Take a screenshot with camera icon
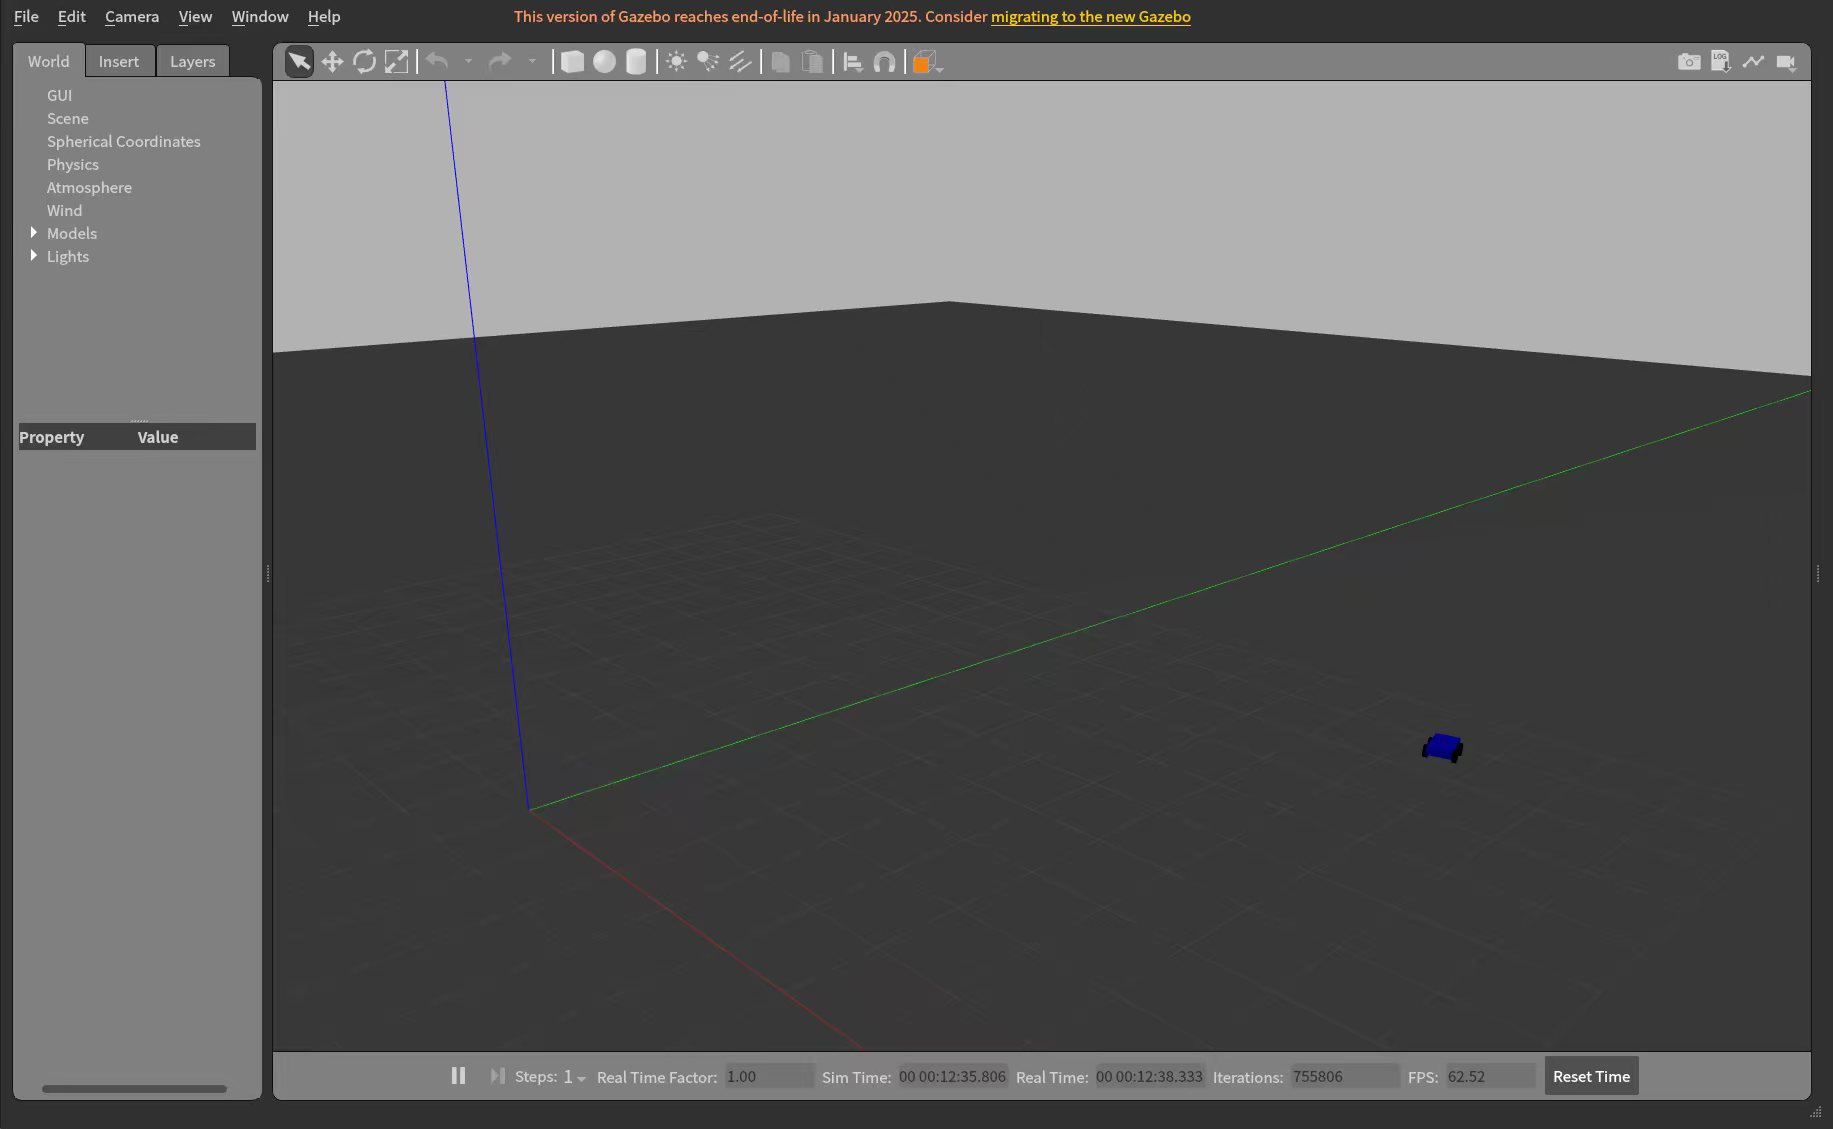The image size is (1833, 1129). pyautogui.click(x=1688, y=62)
